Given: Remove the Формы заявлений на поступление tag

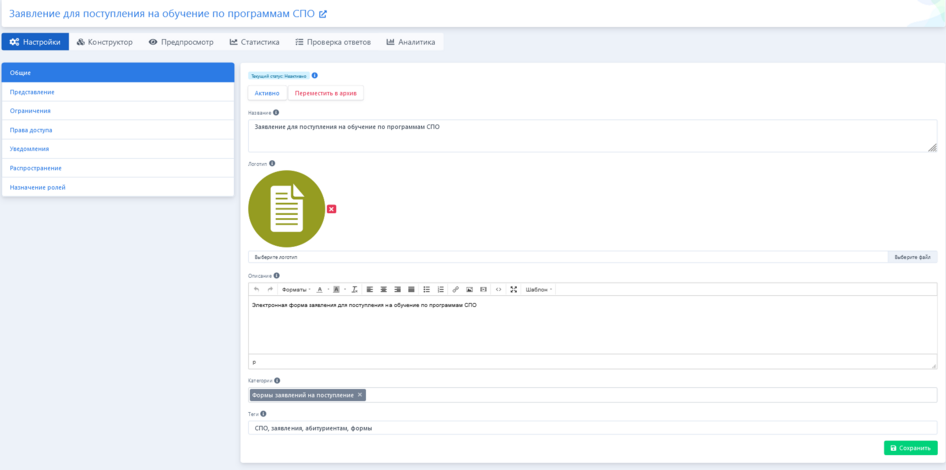Looking at the screenshot, I should pos(360,395).
